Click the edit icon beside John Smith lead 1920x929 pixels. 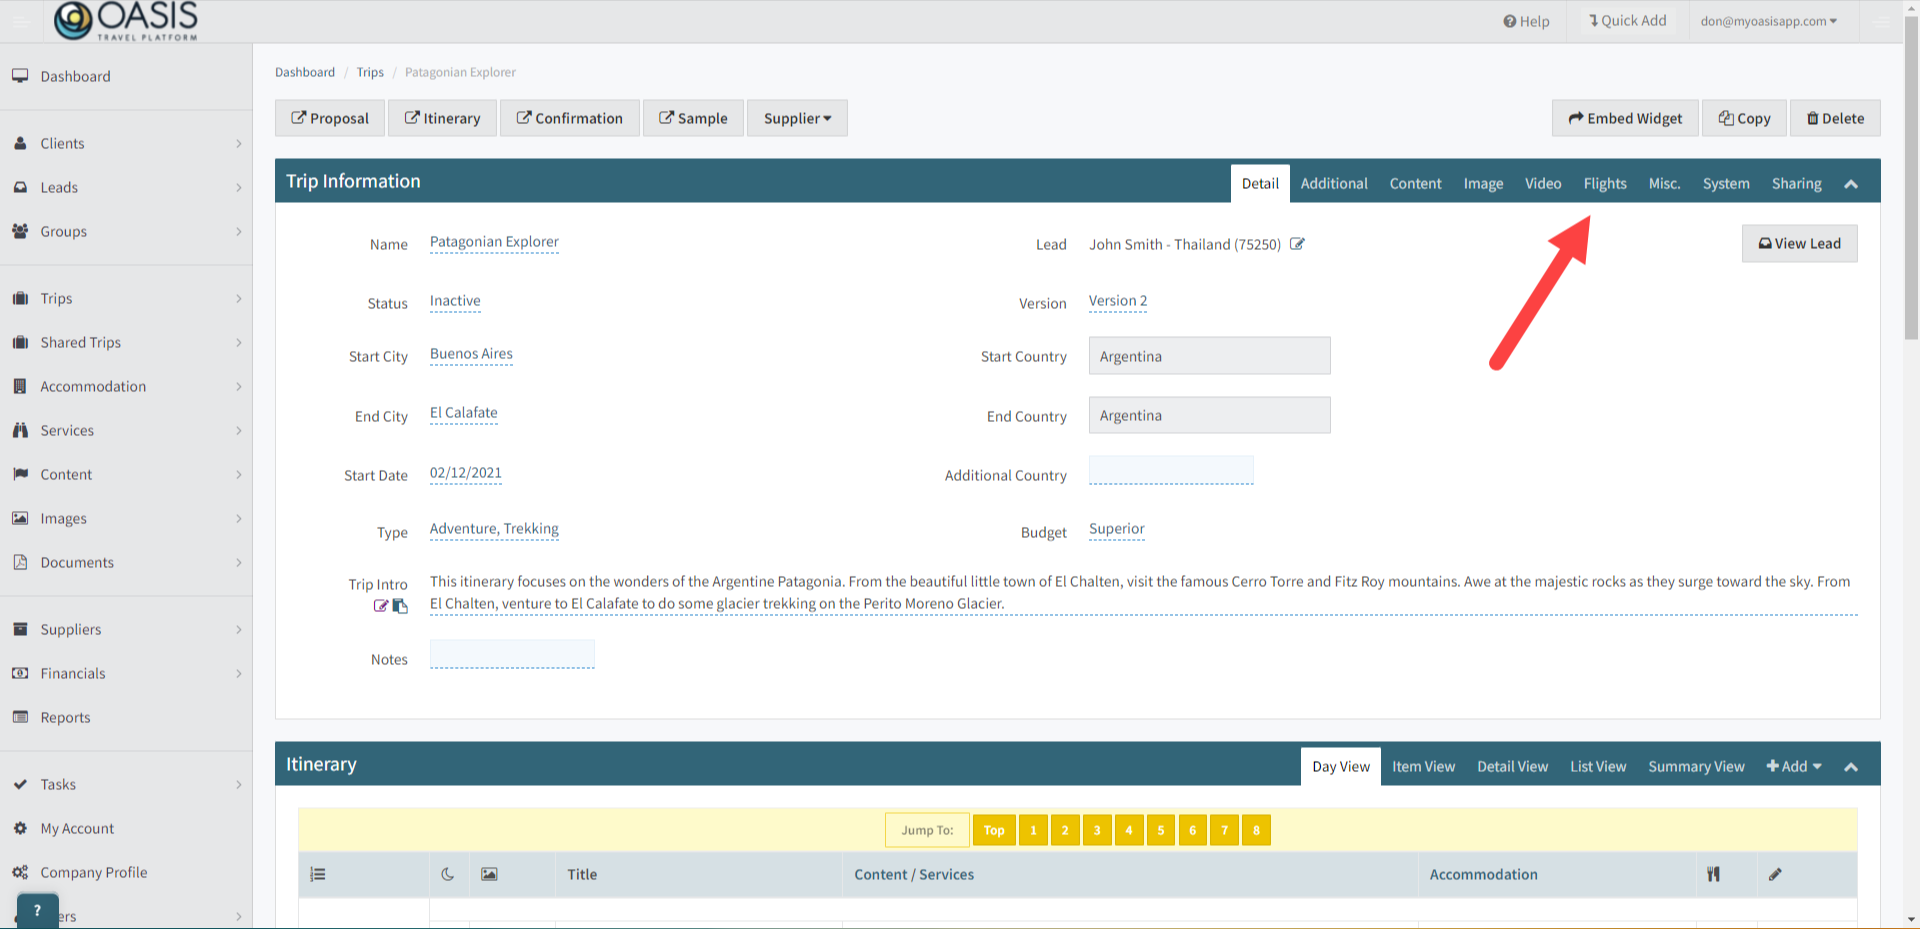1297,242
